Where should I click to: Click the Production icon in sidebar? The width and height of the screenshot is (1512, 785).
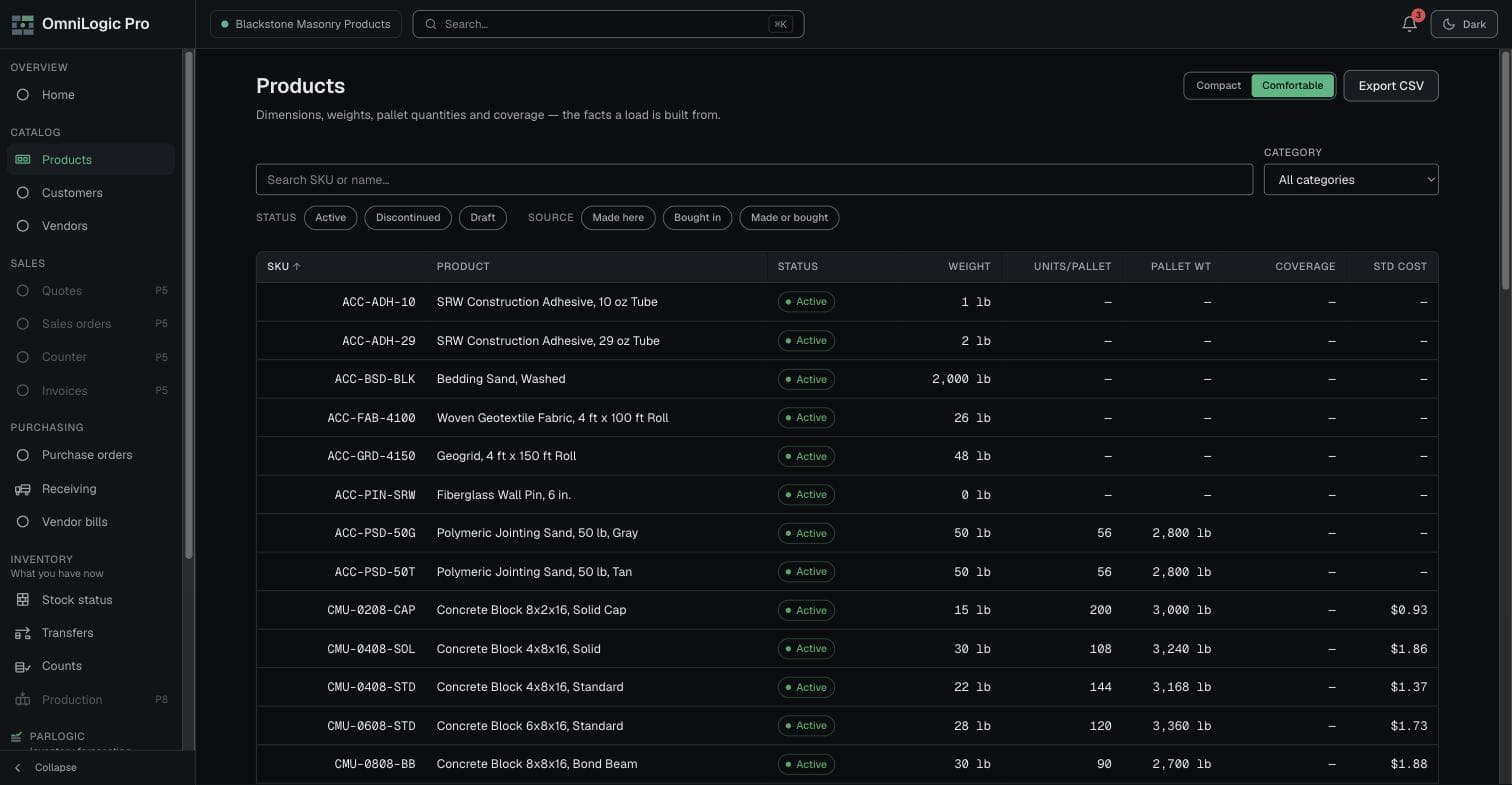tap(23, 700)
